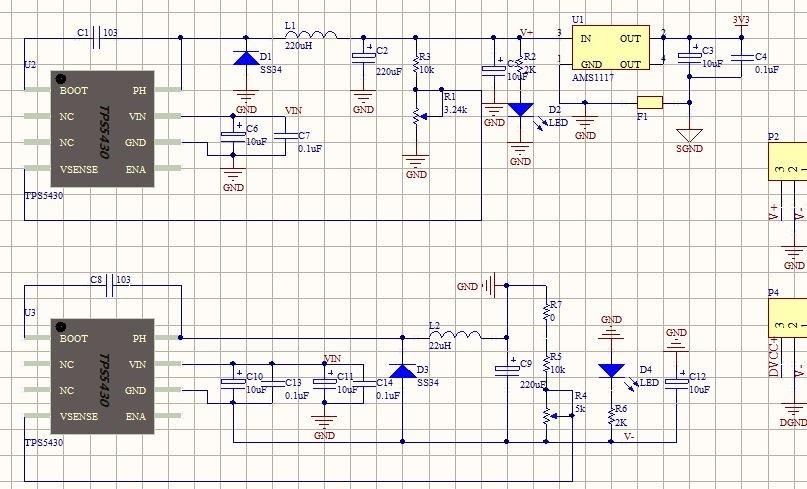Click the AMS1117 regulator U1 body
807x489 pixels.
[611, 47]
